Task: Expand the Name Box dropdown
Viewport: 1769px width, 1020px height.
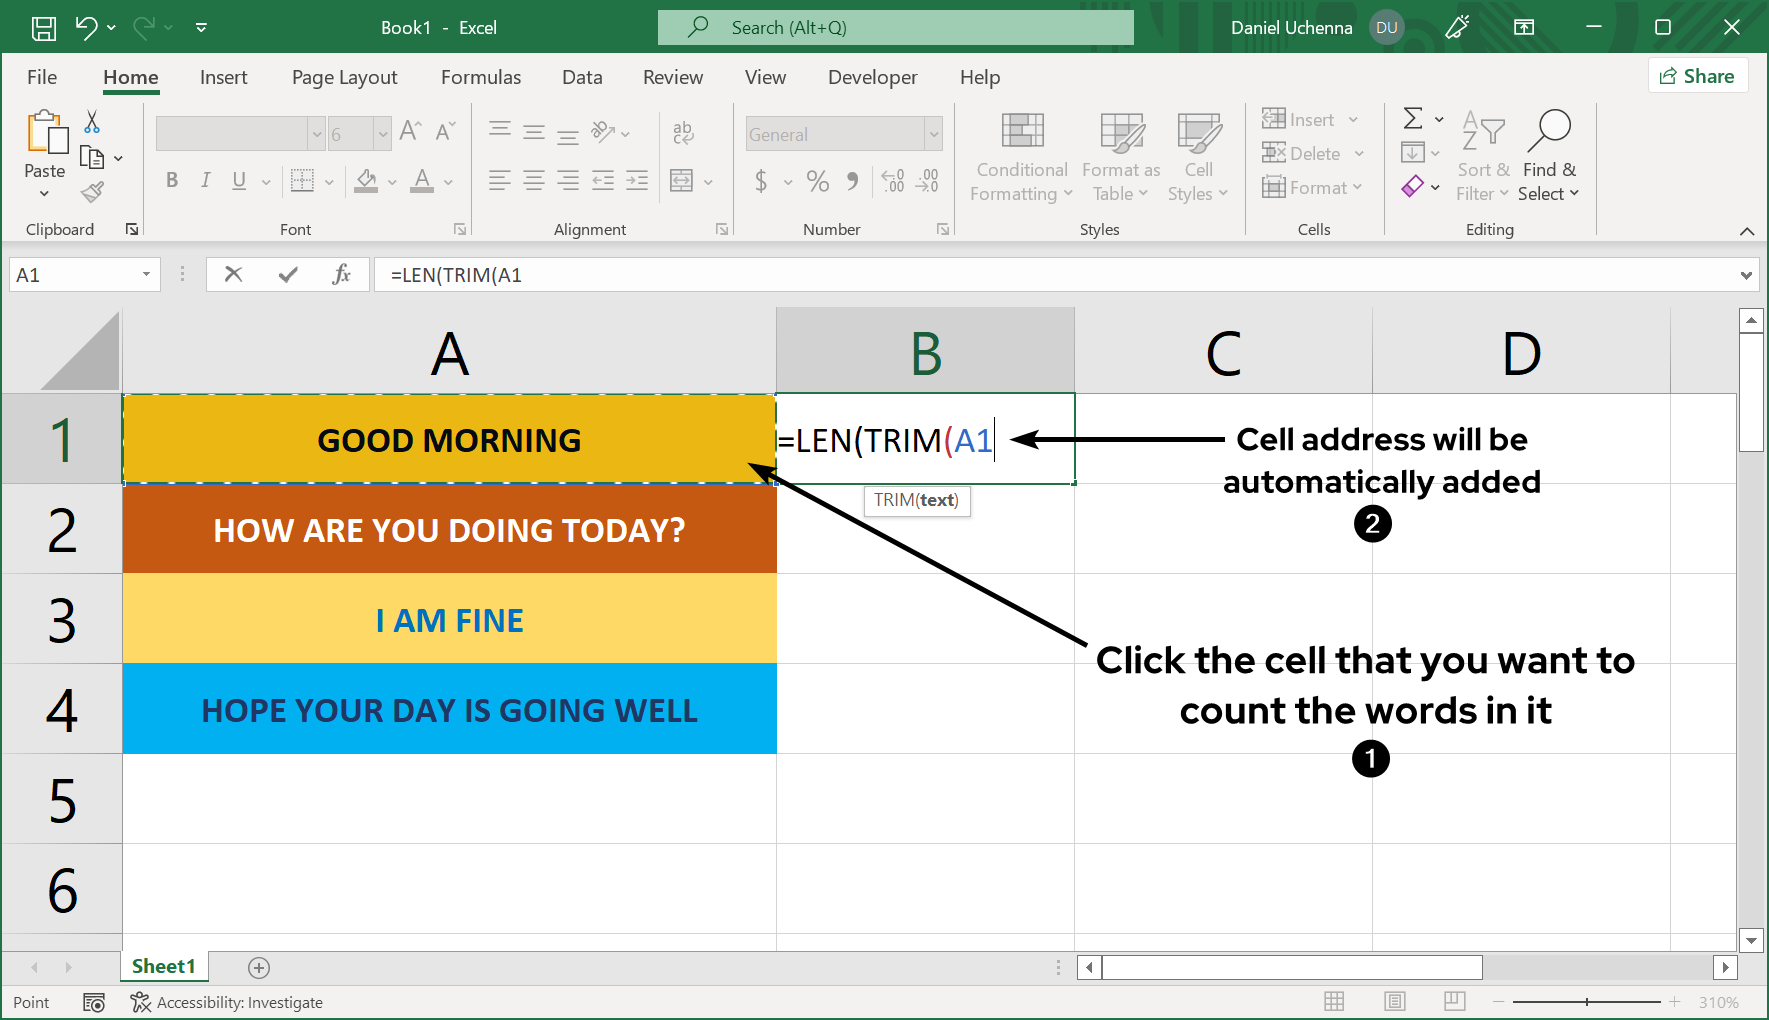Action: tap(146, 274)
